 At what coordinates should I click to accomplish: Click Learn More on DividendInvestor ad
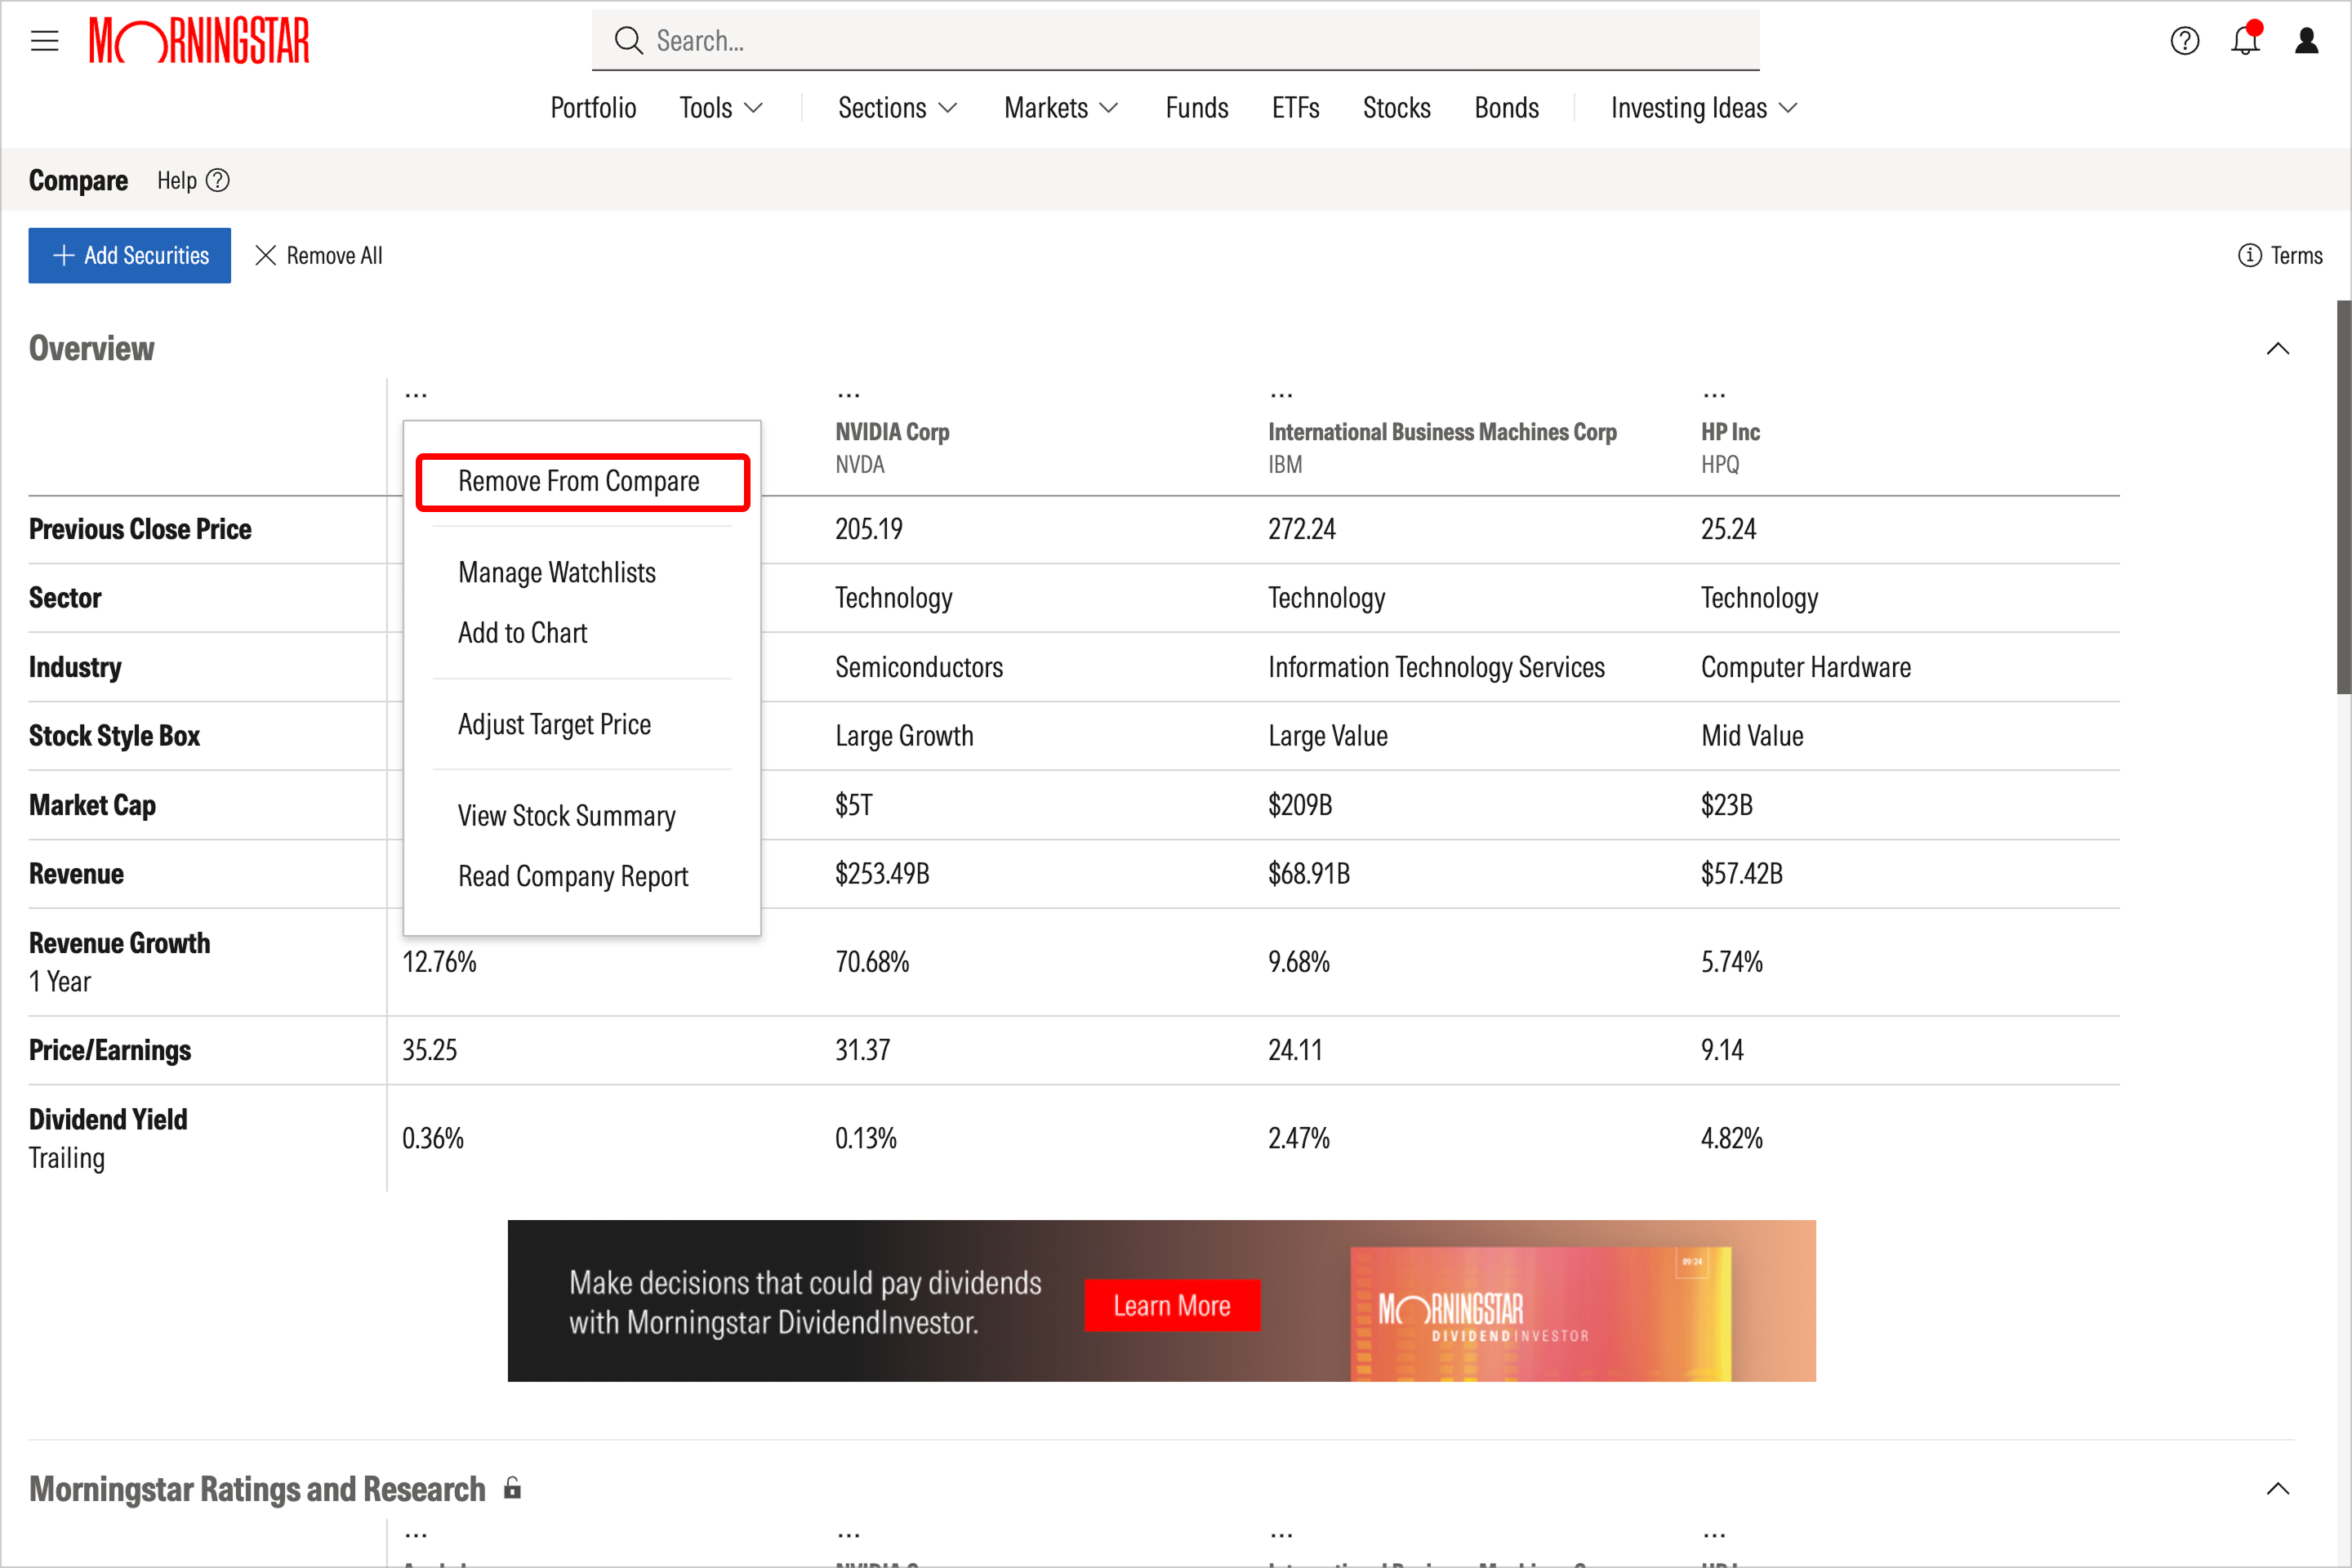1172,1306
